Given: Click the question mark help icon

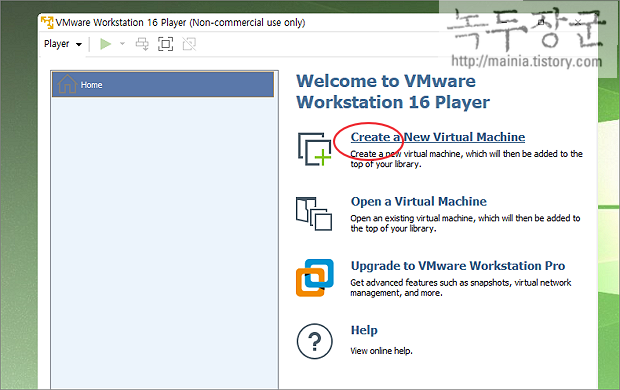Looking at the screenshot, I should [315, 341].
